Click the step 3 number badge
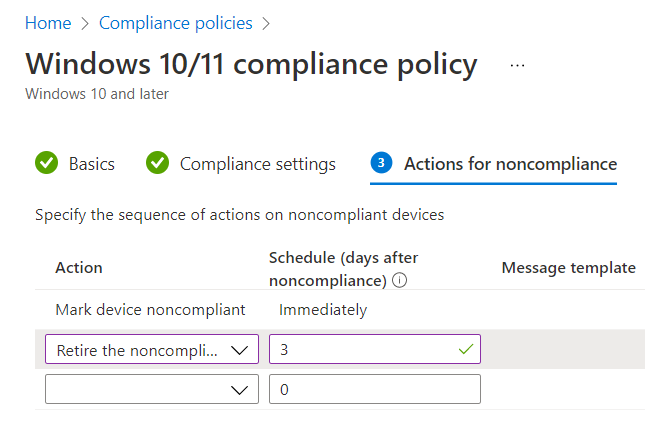Image resolution: width=645 pixels, height=431 pixels. point(381,163)
